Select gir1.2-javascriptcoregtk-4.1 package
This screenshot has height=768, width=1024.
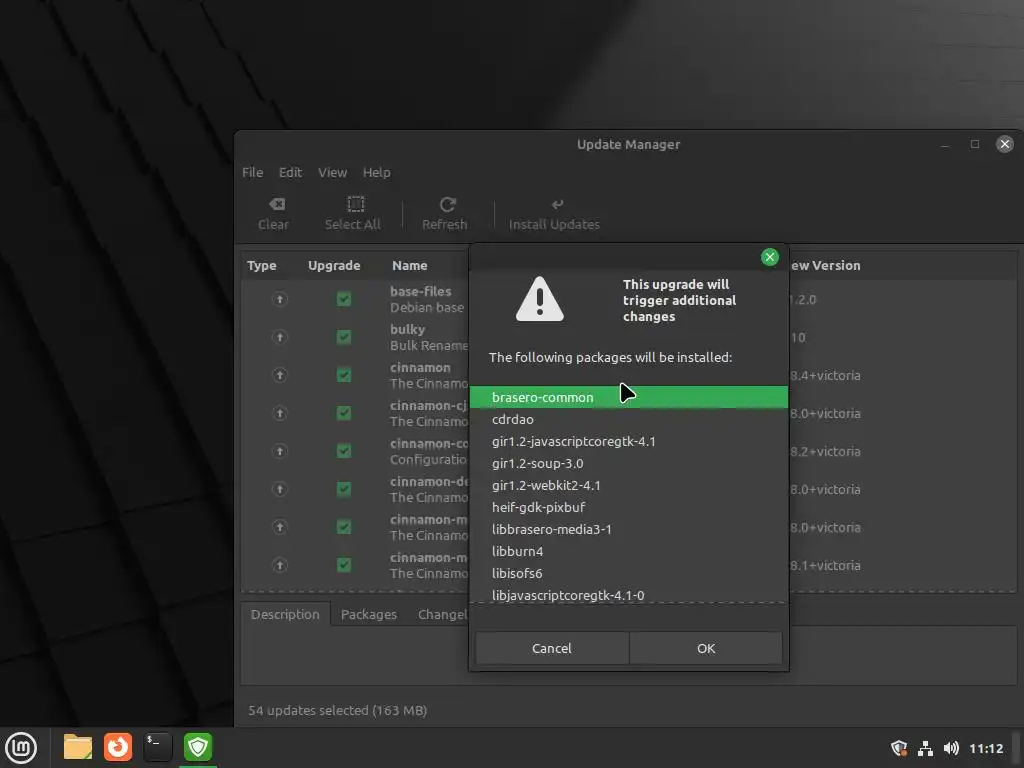[629, 441]
